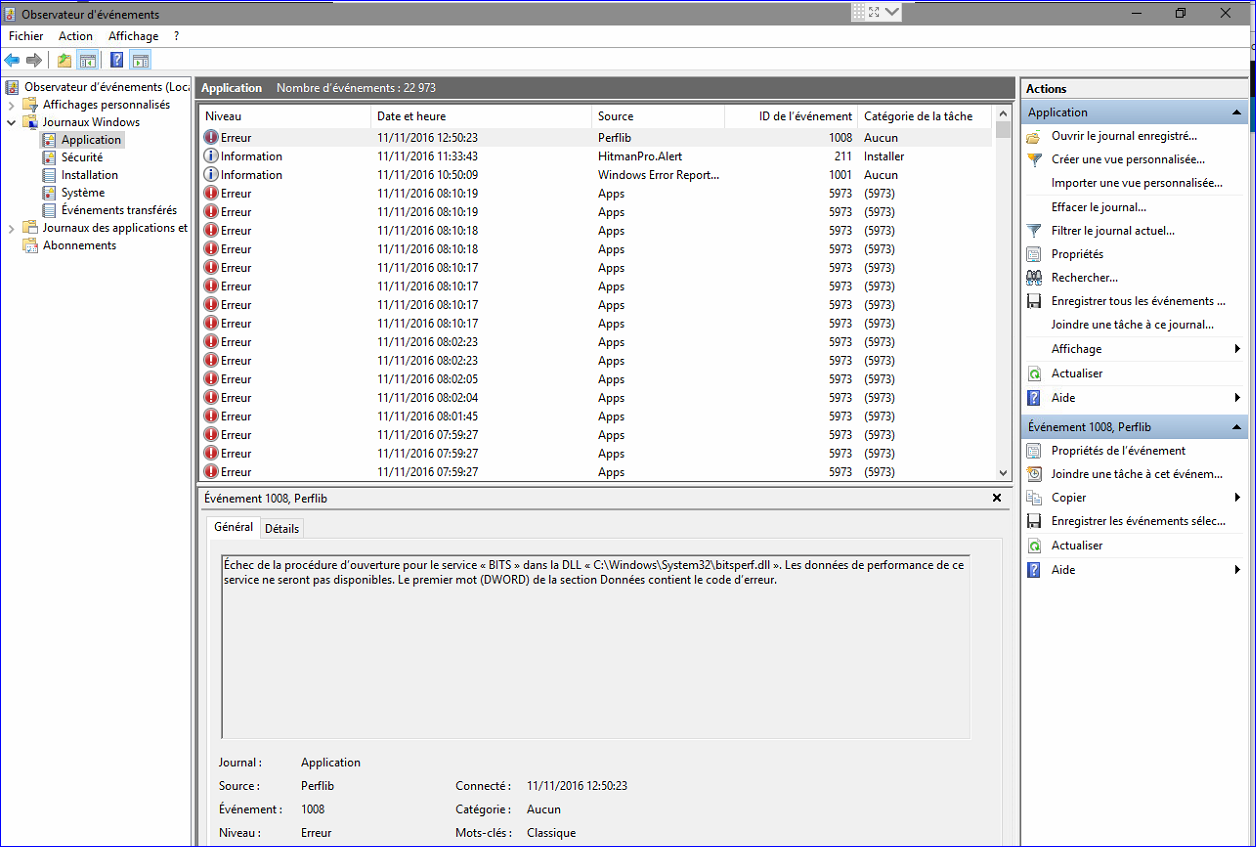Open the lower Aide submenu arrow
The image size is (1256, 847).
1238,570
